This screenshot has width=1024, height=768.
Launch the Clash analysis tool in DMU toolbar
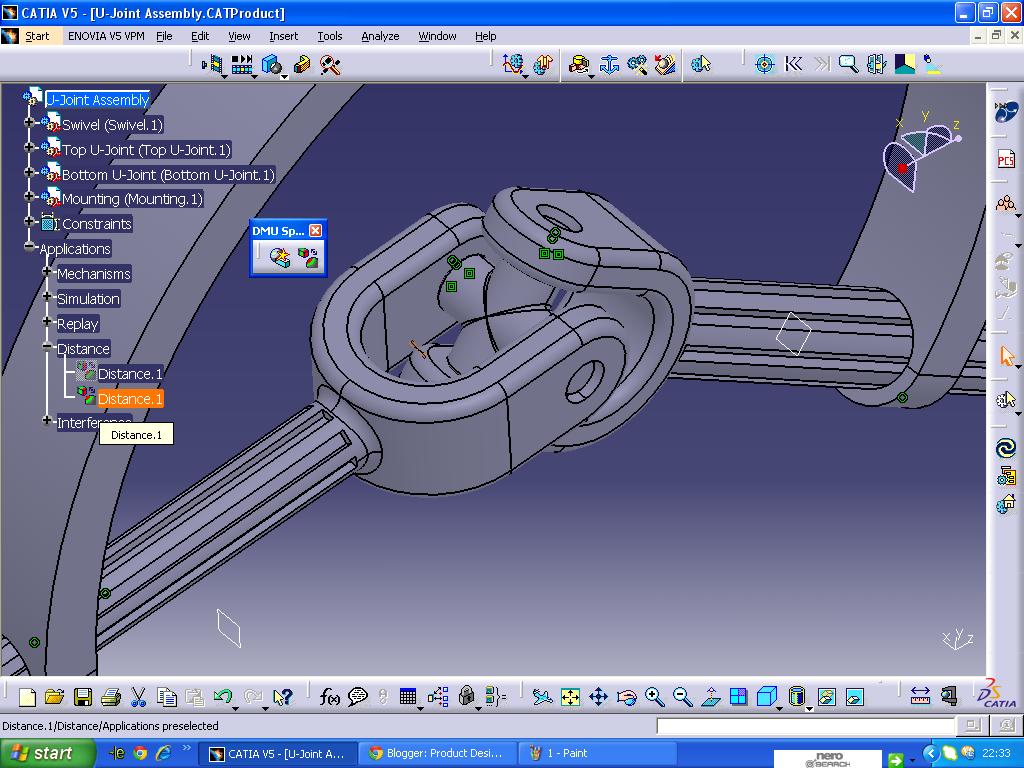(x=279, y=257)
